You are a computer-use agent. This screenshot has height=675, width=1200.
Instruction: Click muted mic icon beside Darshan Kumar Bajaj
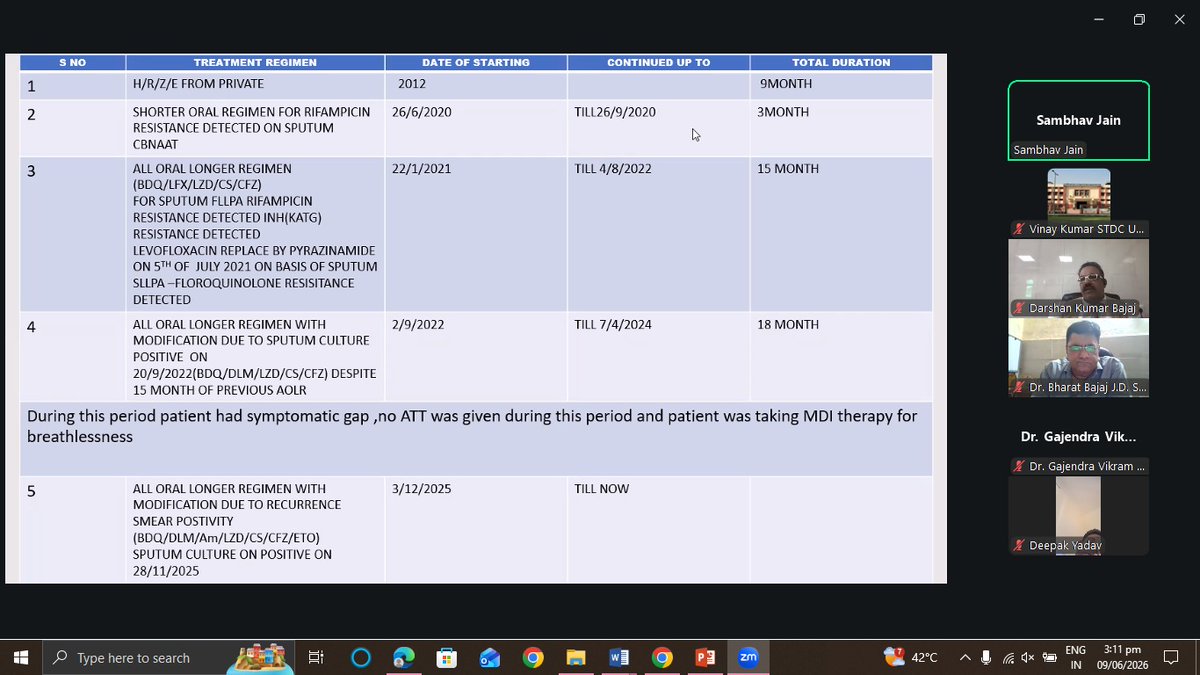[x=1019, y=308]
